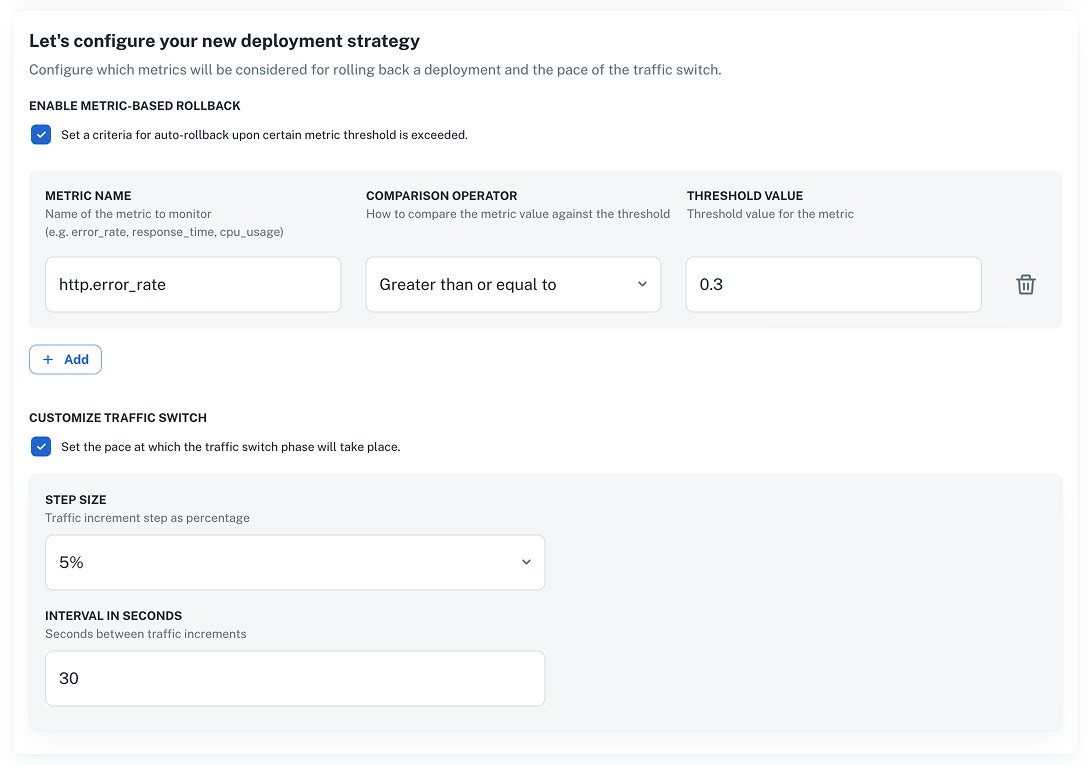Click the 'Step Size' field label
Screen dimensions: 1089x765
[x=75, y=500]
